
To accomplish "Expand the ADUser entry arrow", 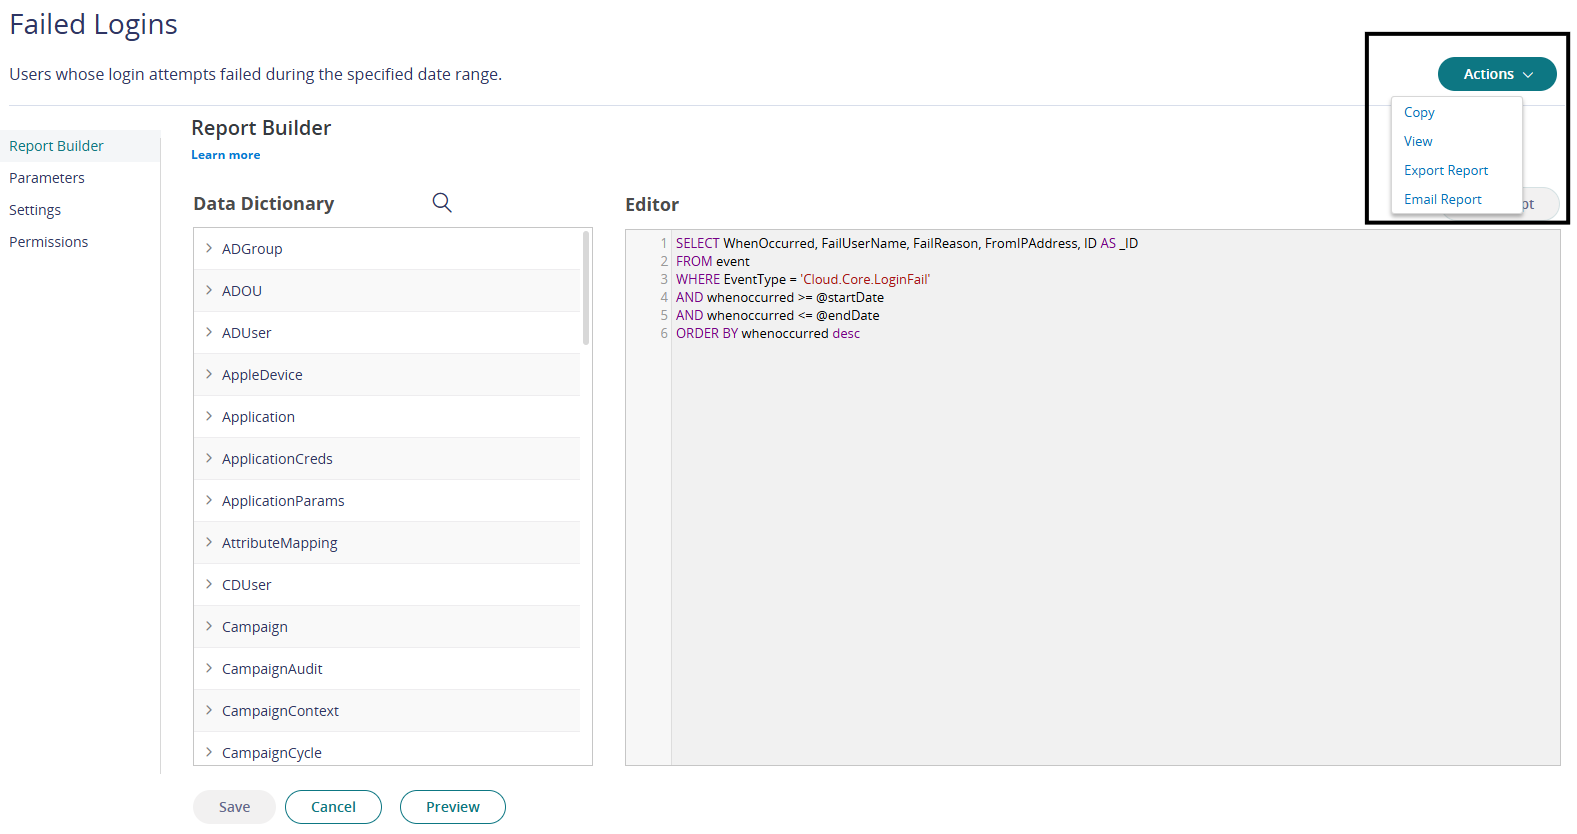I will 209,332.
